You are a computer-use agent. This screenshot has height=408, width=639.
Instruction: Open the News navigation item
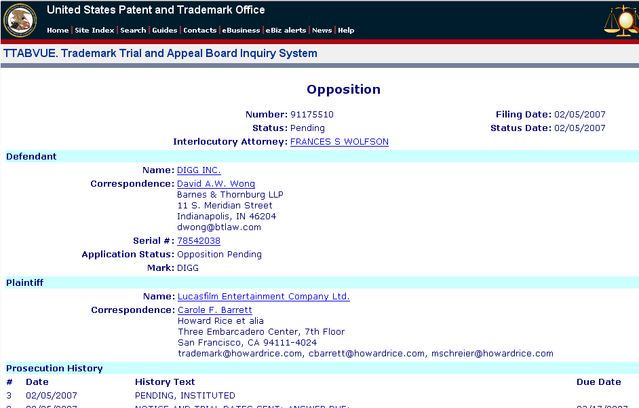[322, 30]
